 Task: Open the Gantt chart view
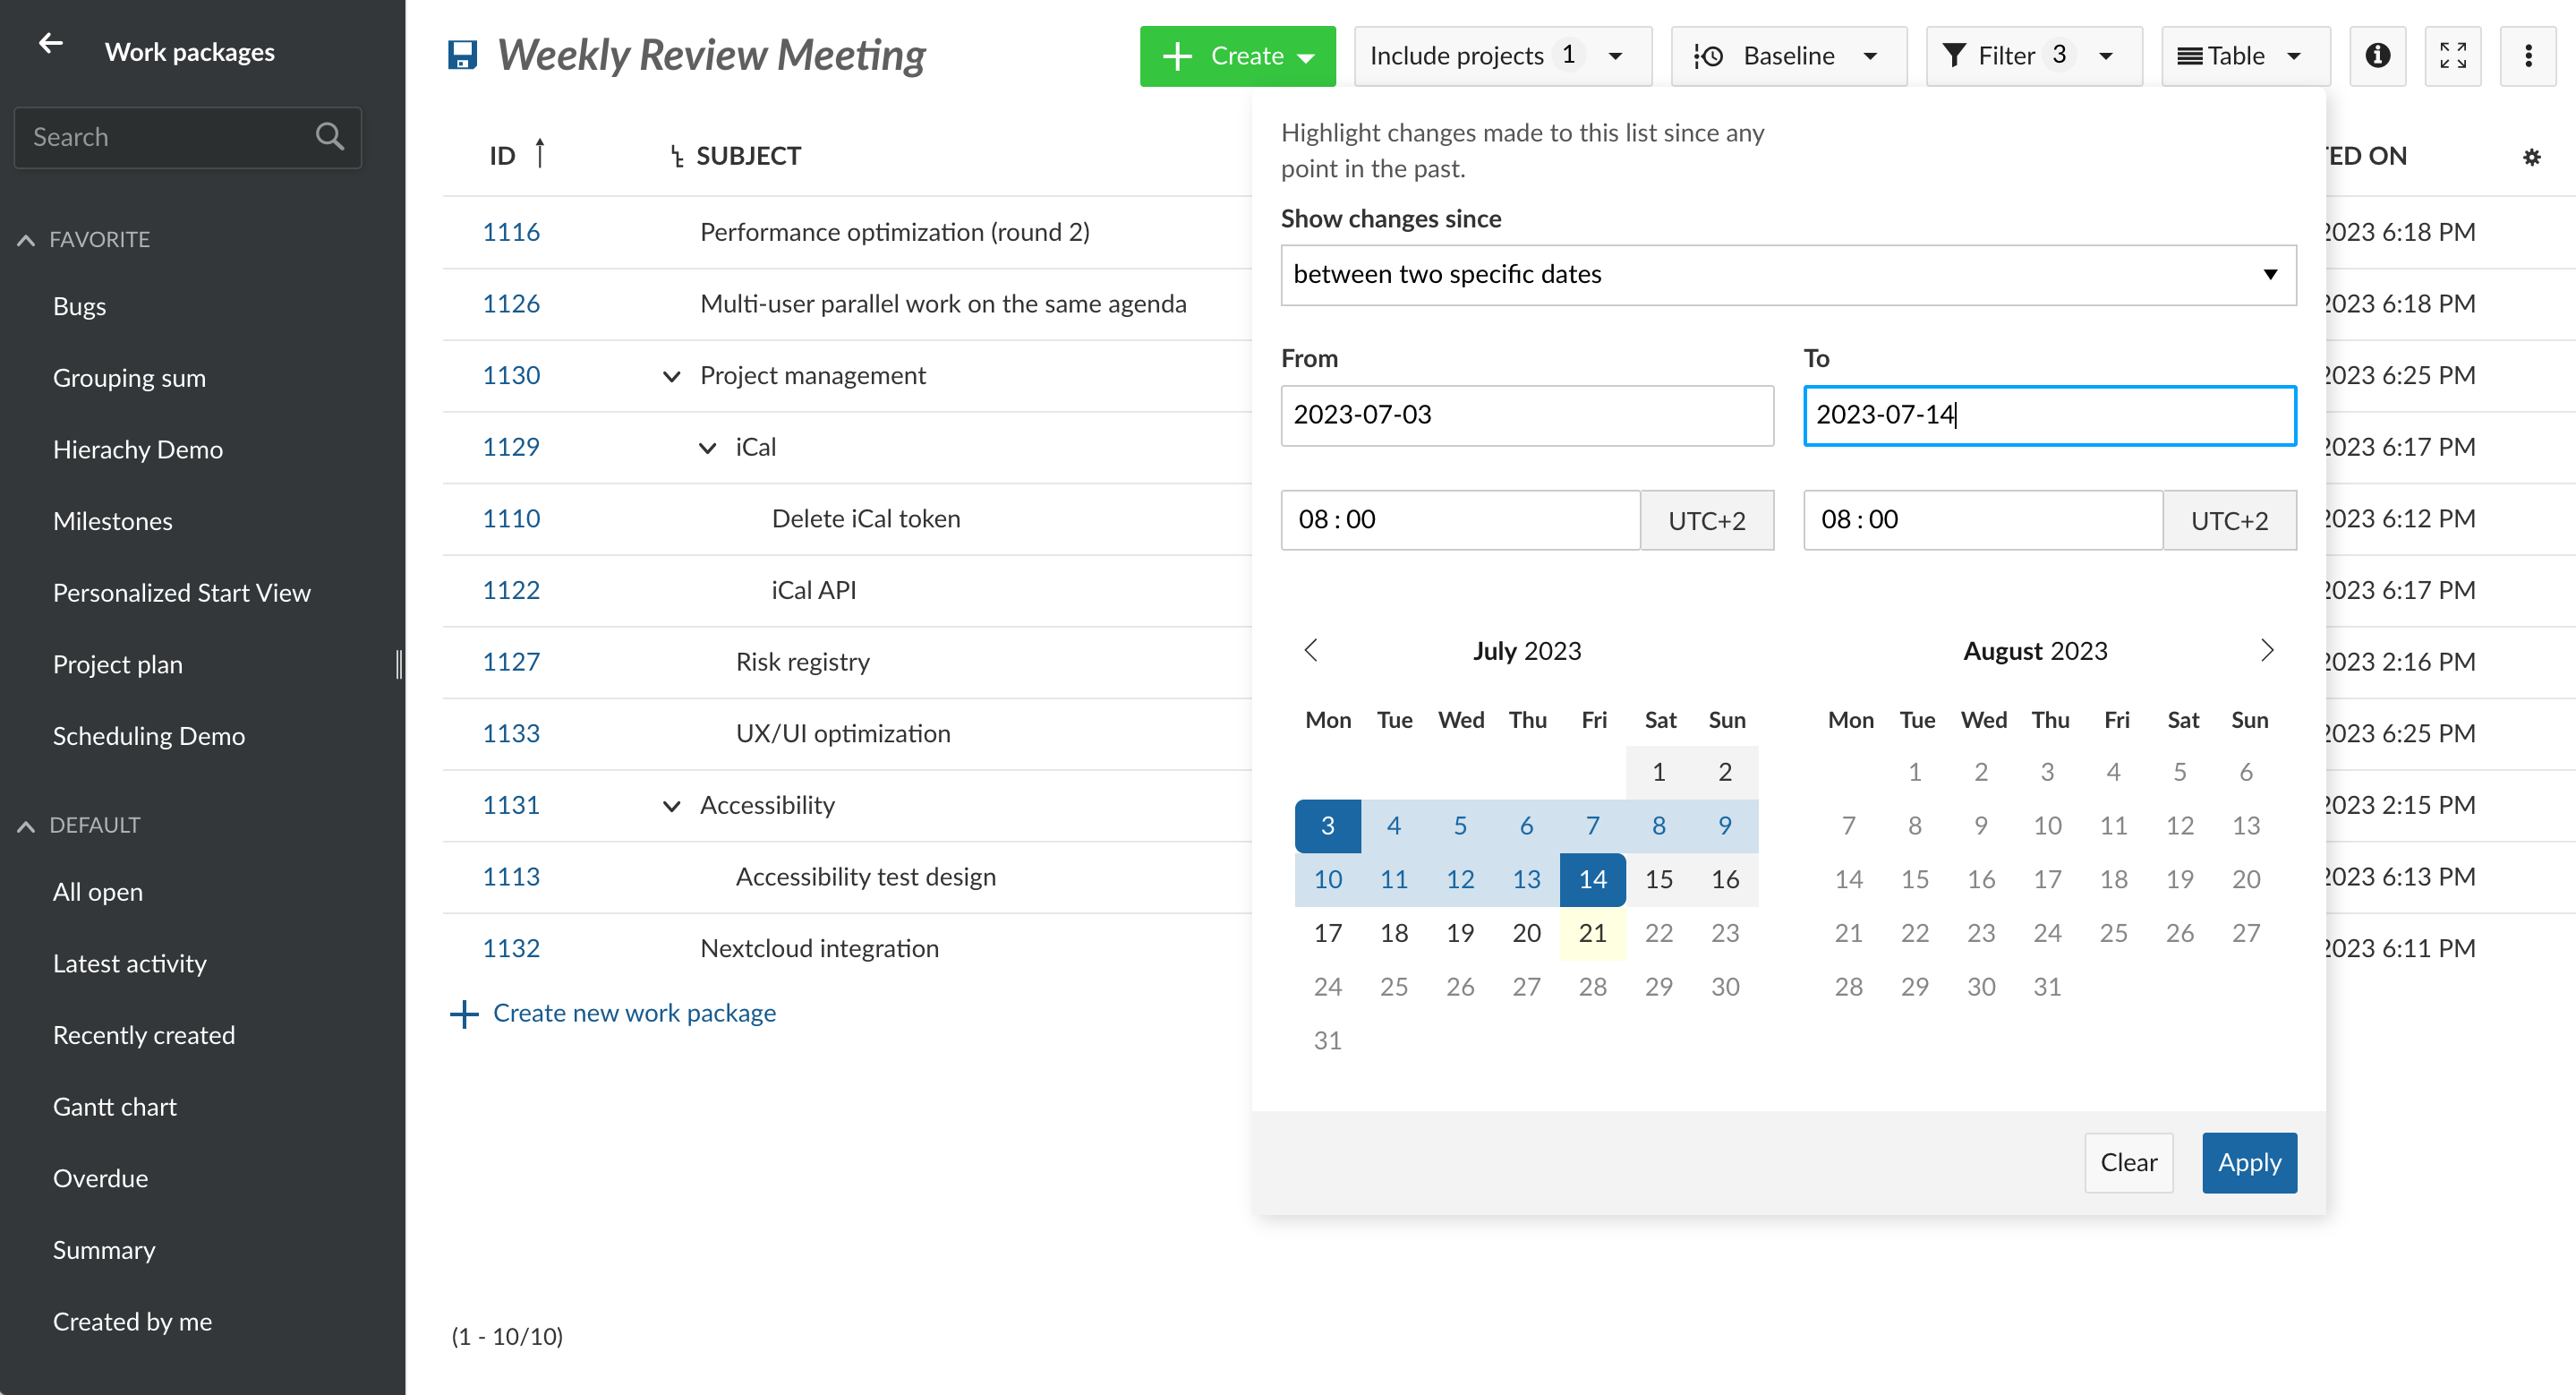coord(112,1107)
